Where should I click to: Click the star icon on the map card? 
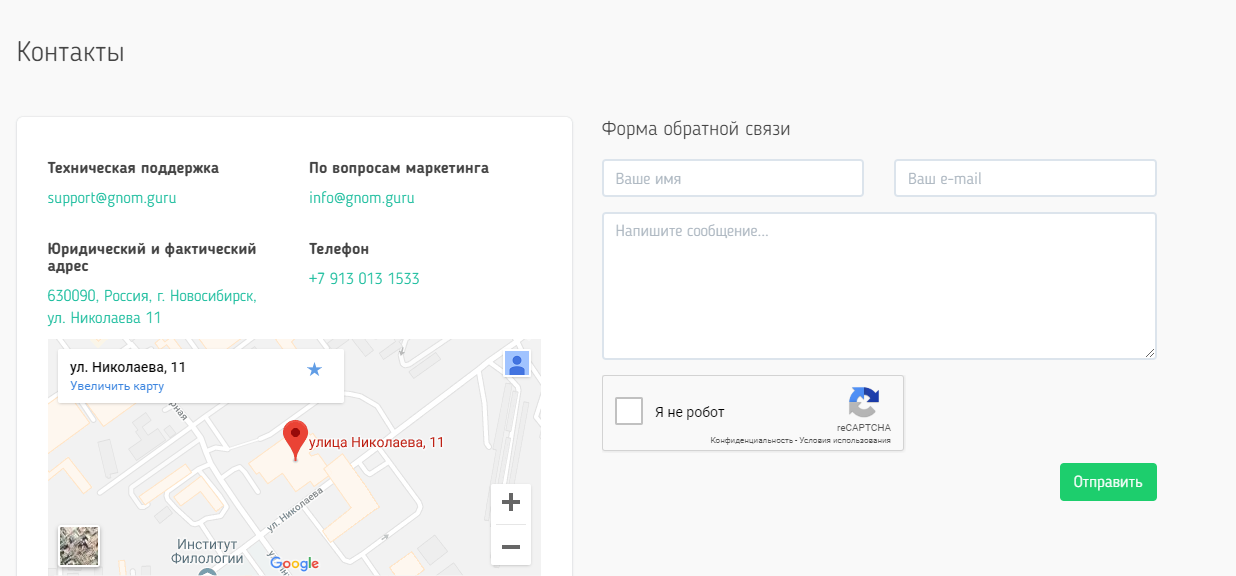coord(314,370)
